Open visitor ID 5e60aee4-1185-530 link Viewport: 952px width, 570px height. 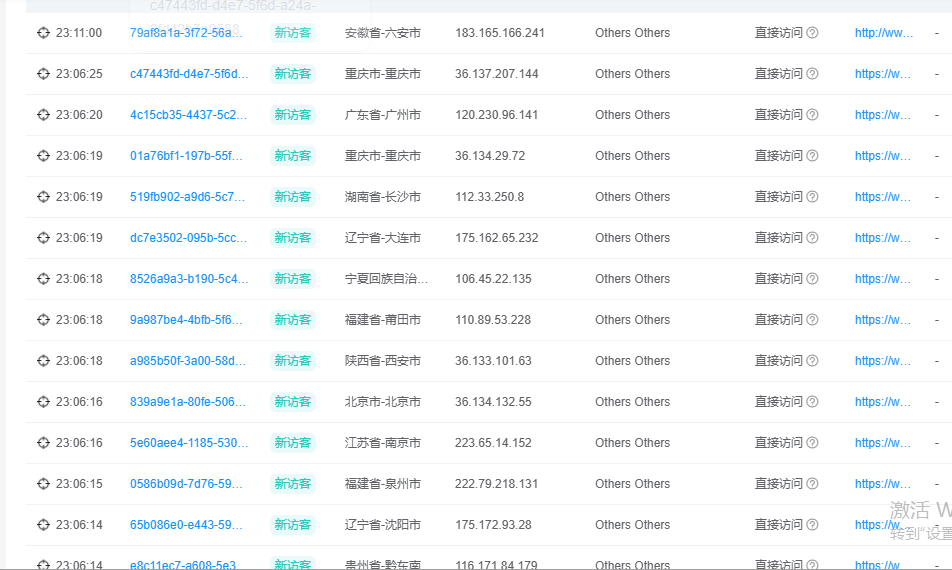(189, 443)
